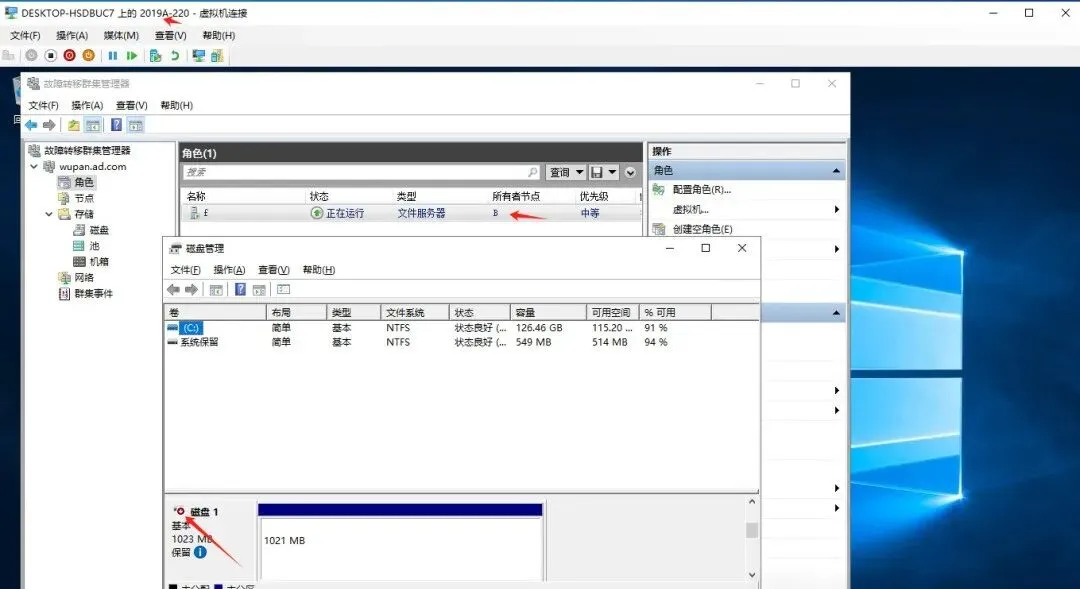Open the 查询 dropdown in the Roles panel

(565, 171)
